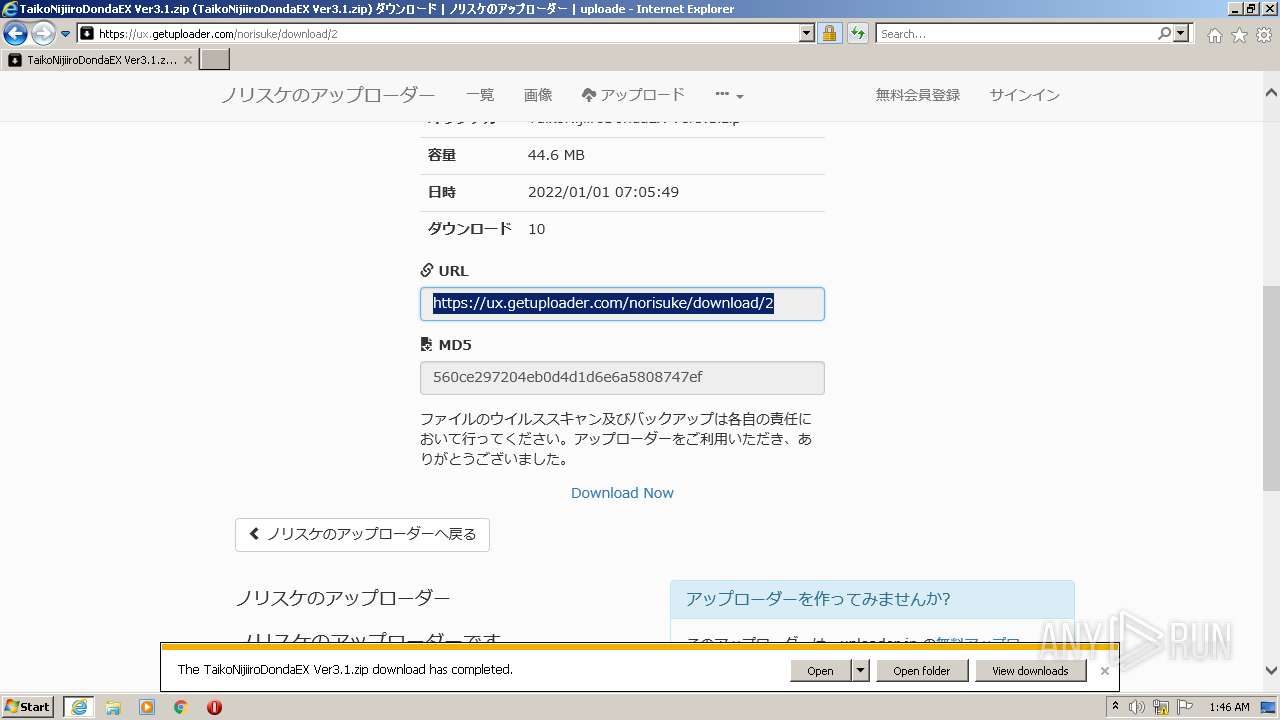The height and width of the screenshot is (720, 1280).
Task: Click Open folder button
Action: click(922, 671)
